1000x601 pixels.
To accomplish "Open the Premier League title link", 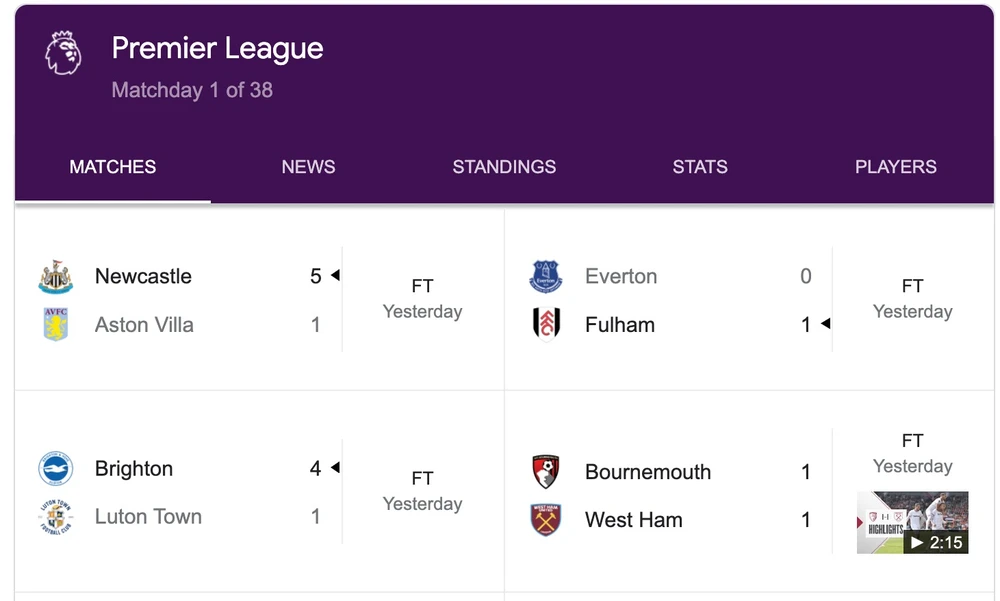I will click(217, 48).
